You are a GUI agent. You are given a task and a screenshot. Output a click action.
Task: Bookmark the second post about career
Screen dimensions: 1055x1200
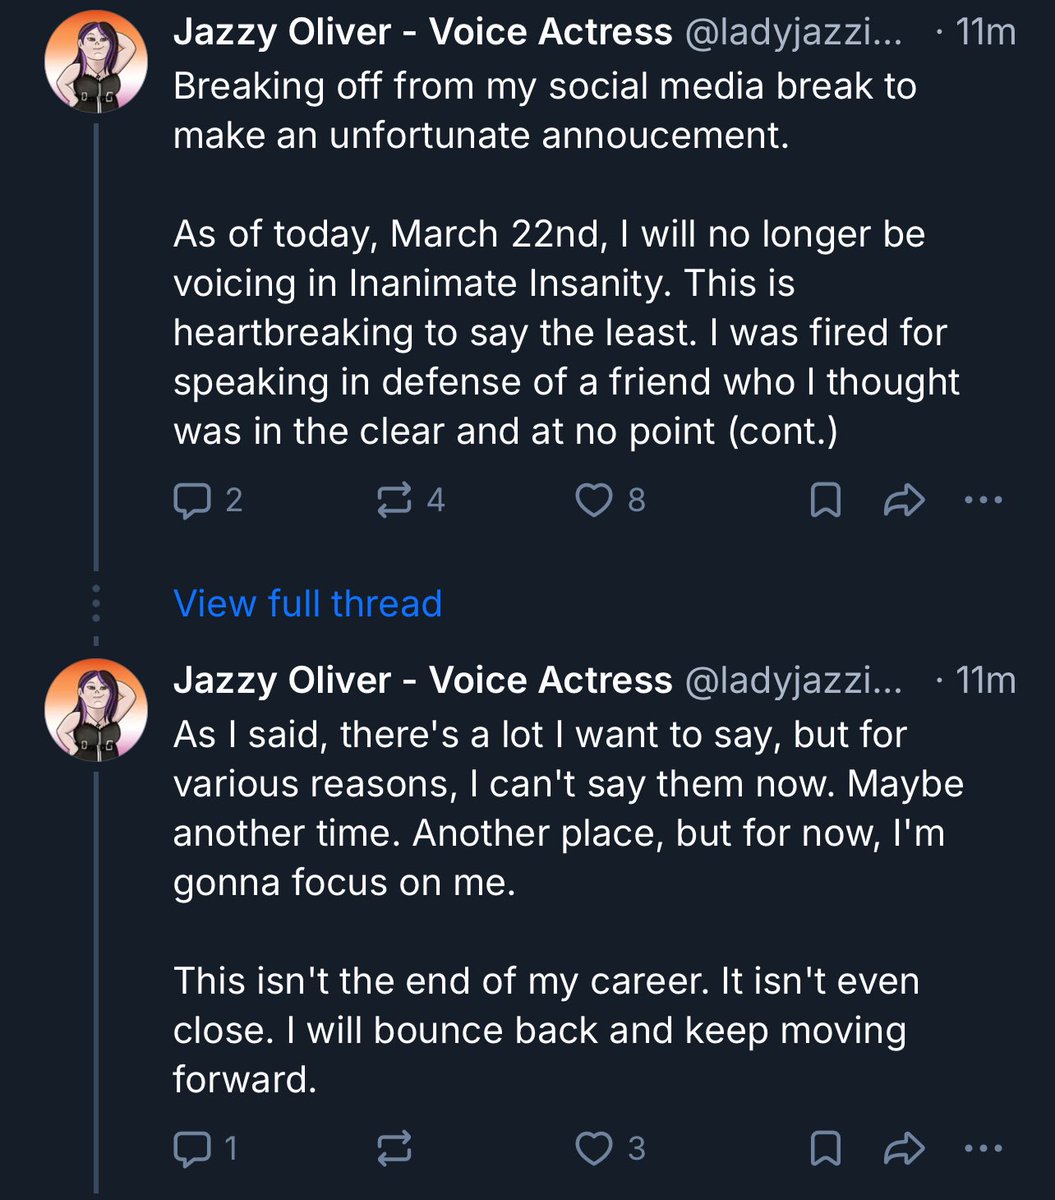pos(824,1148)
